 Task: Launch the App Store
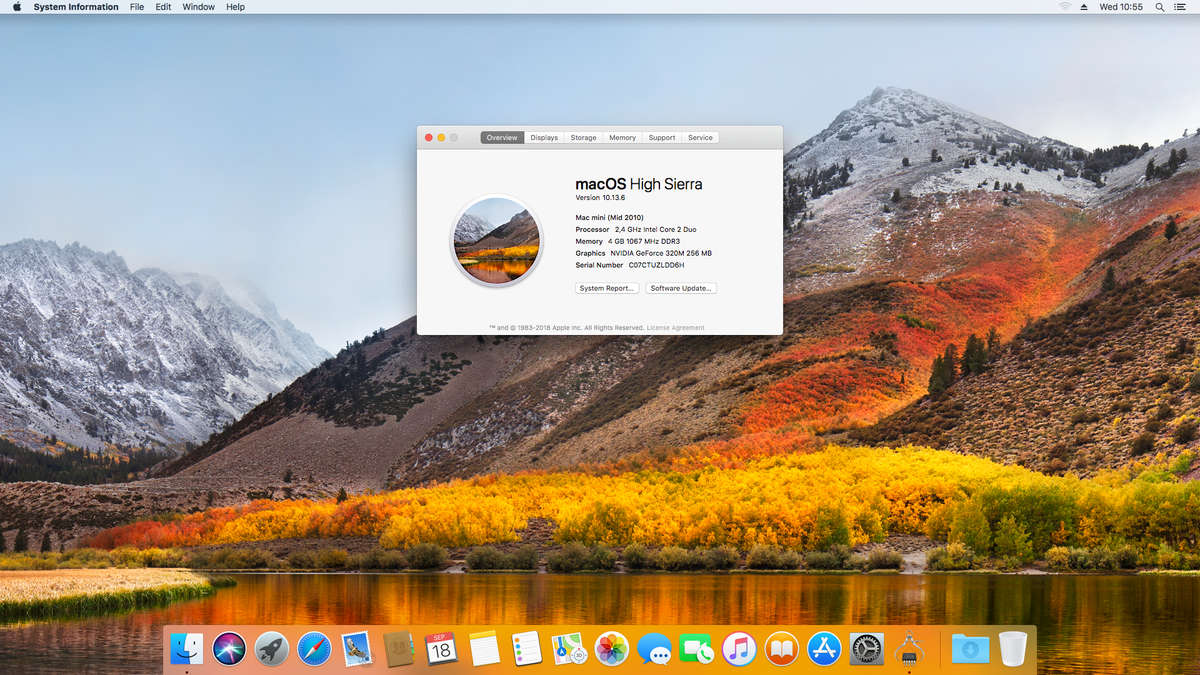coord(822,648)
